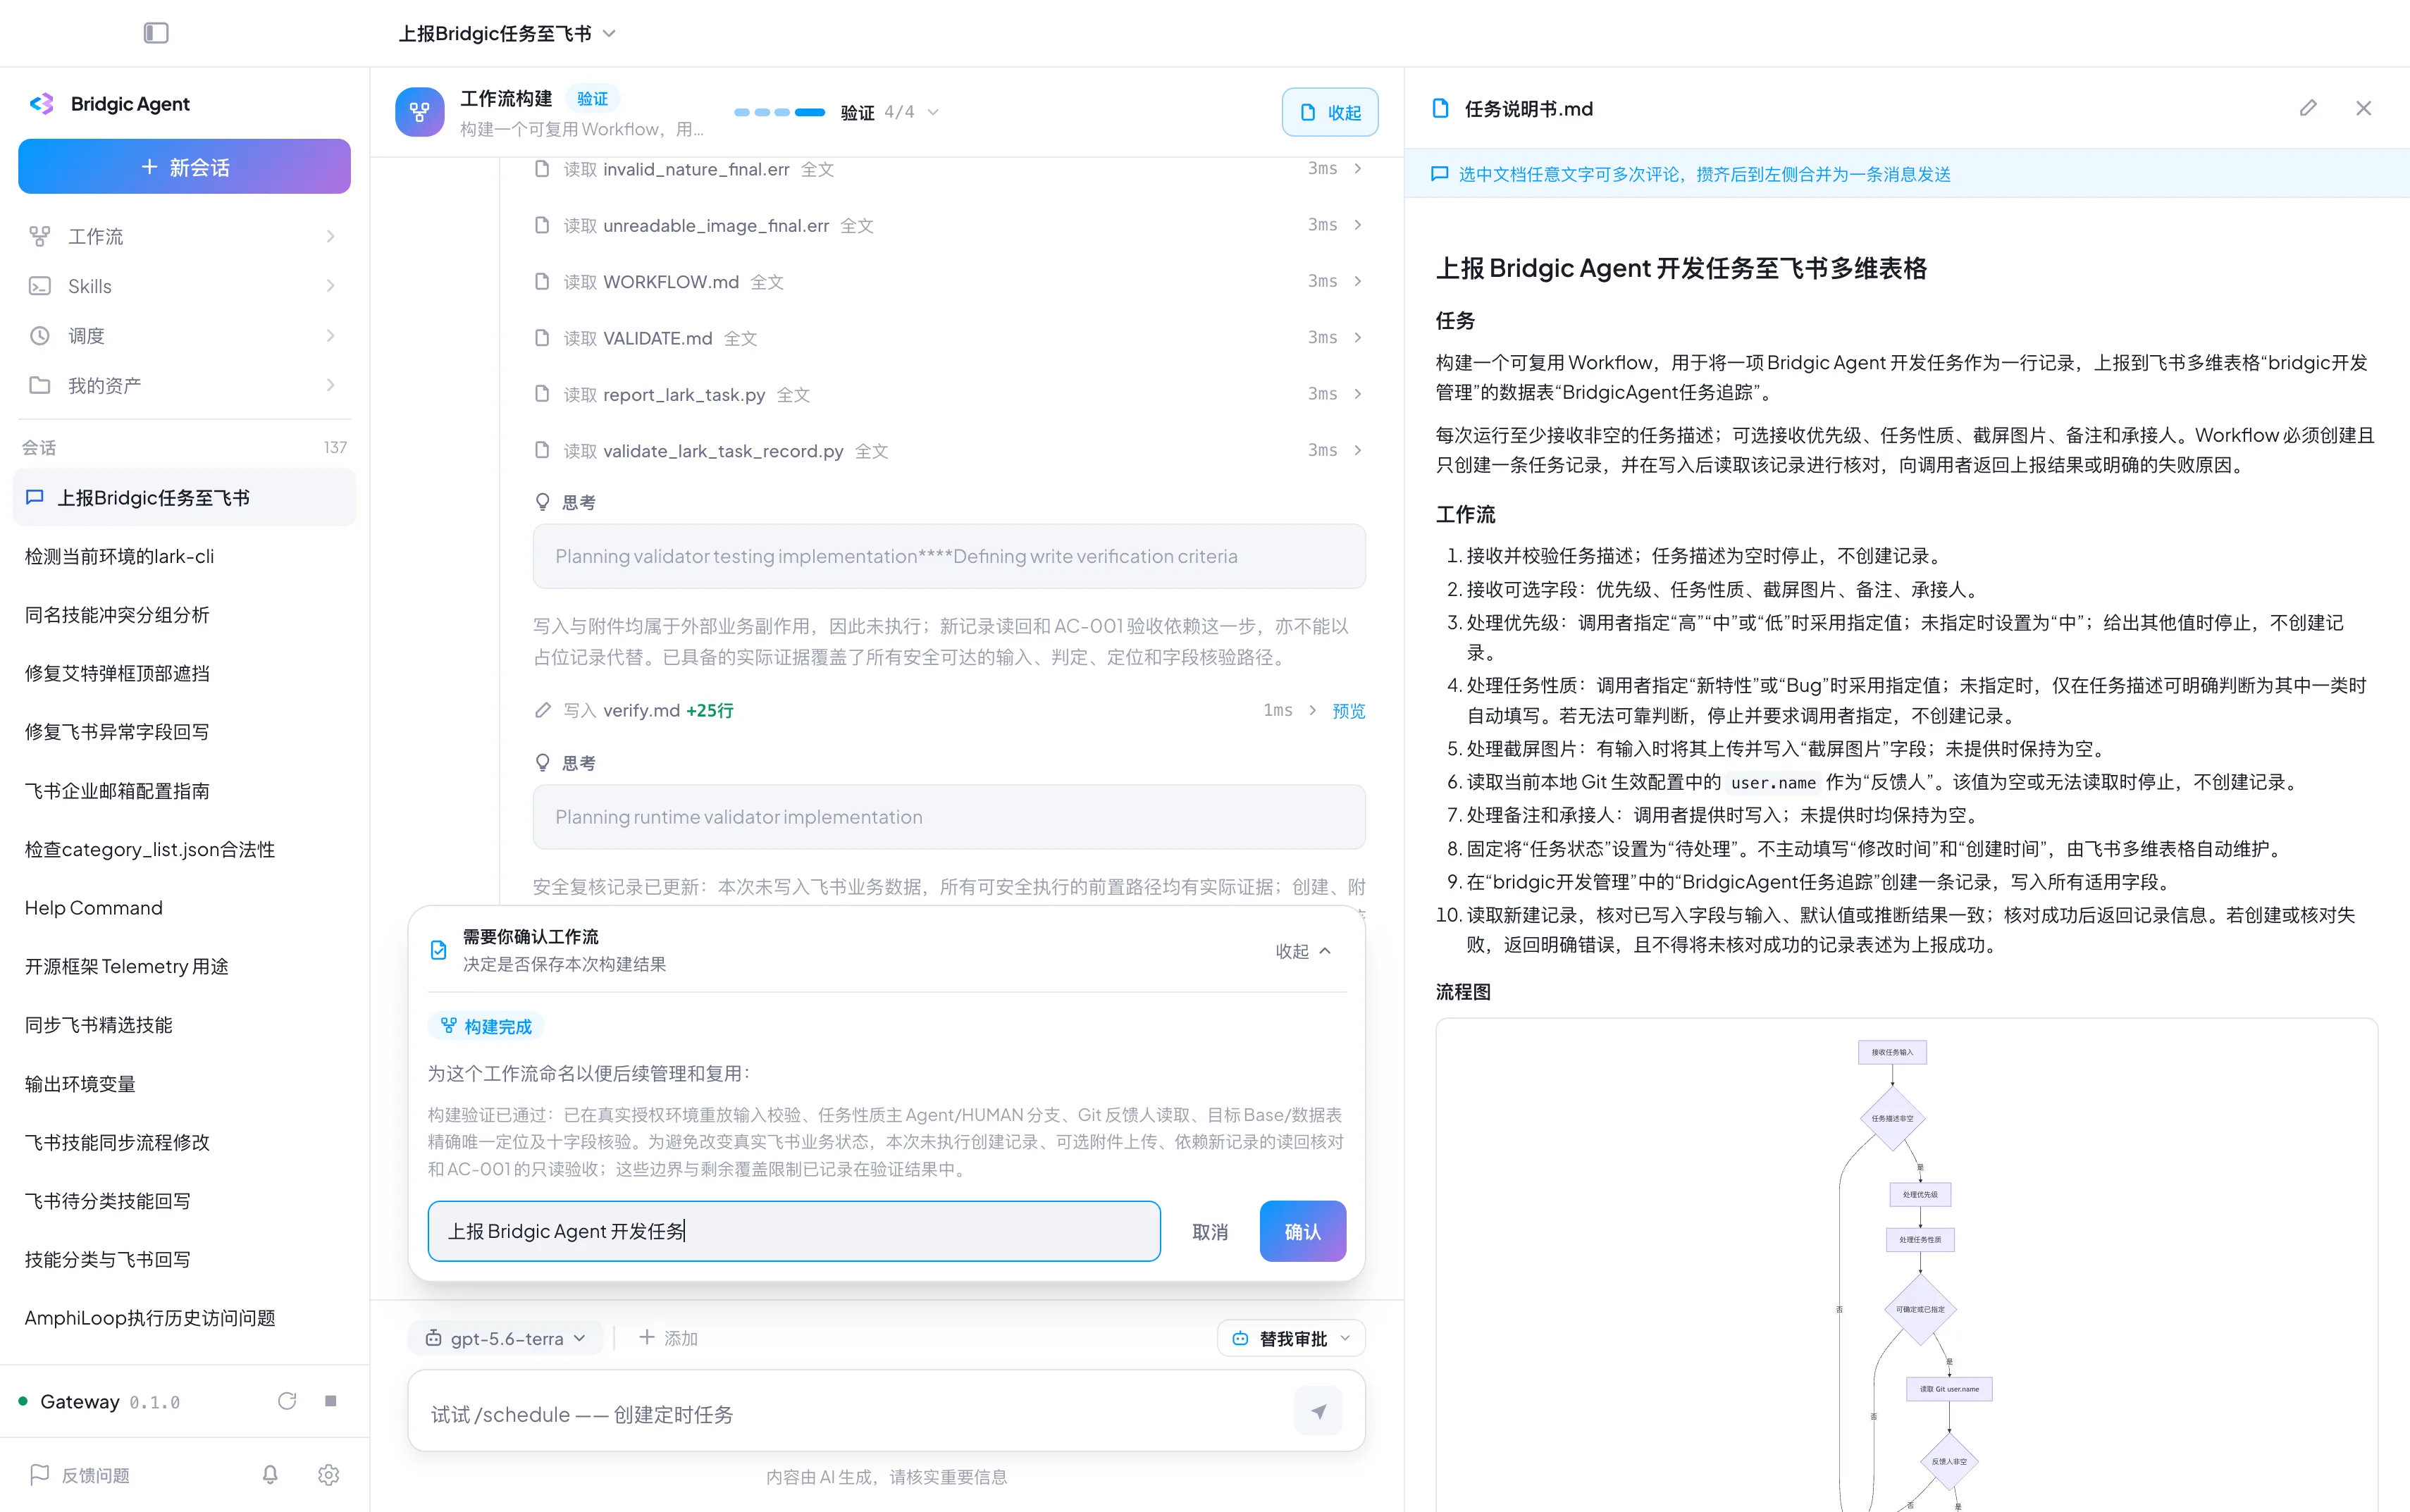Expand the Skills chevron arrow

330,286
